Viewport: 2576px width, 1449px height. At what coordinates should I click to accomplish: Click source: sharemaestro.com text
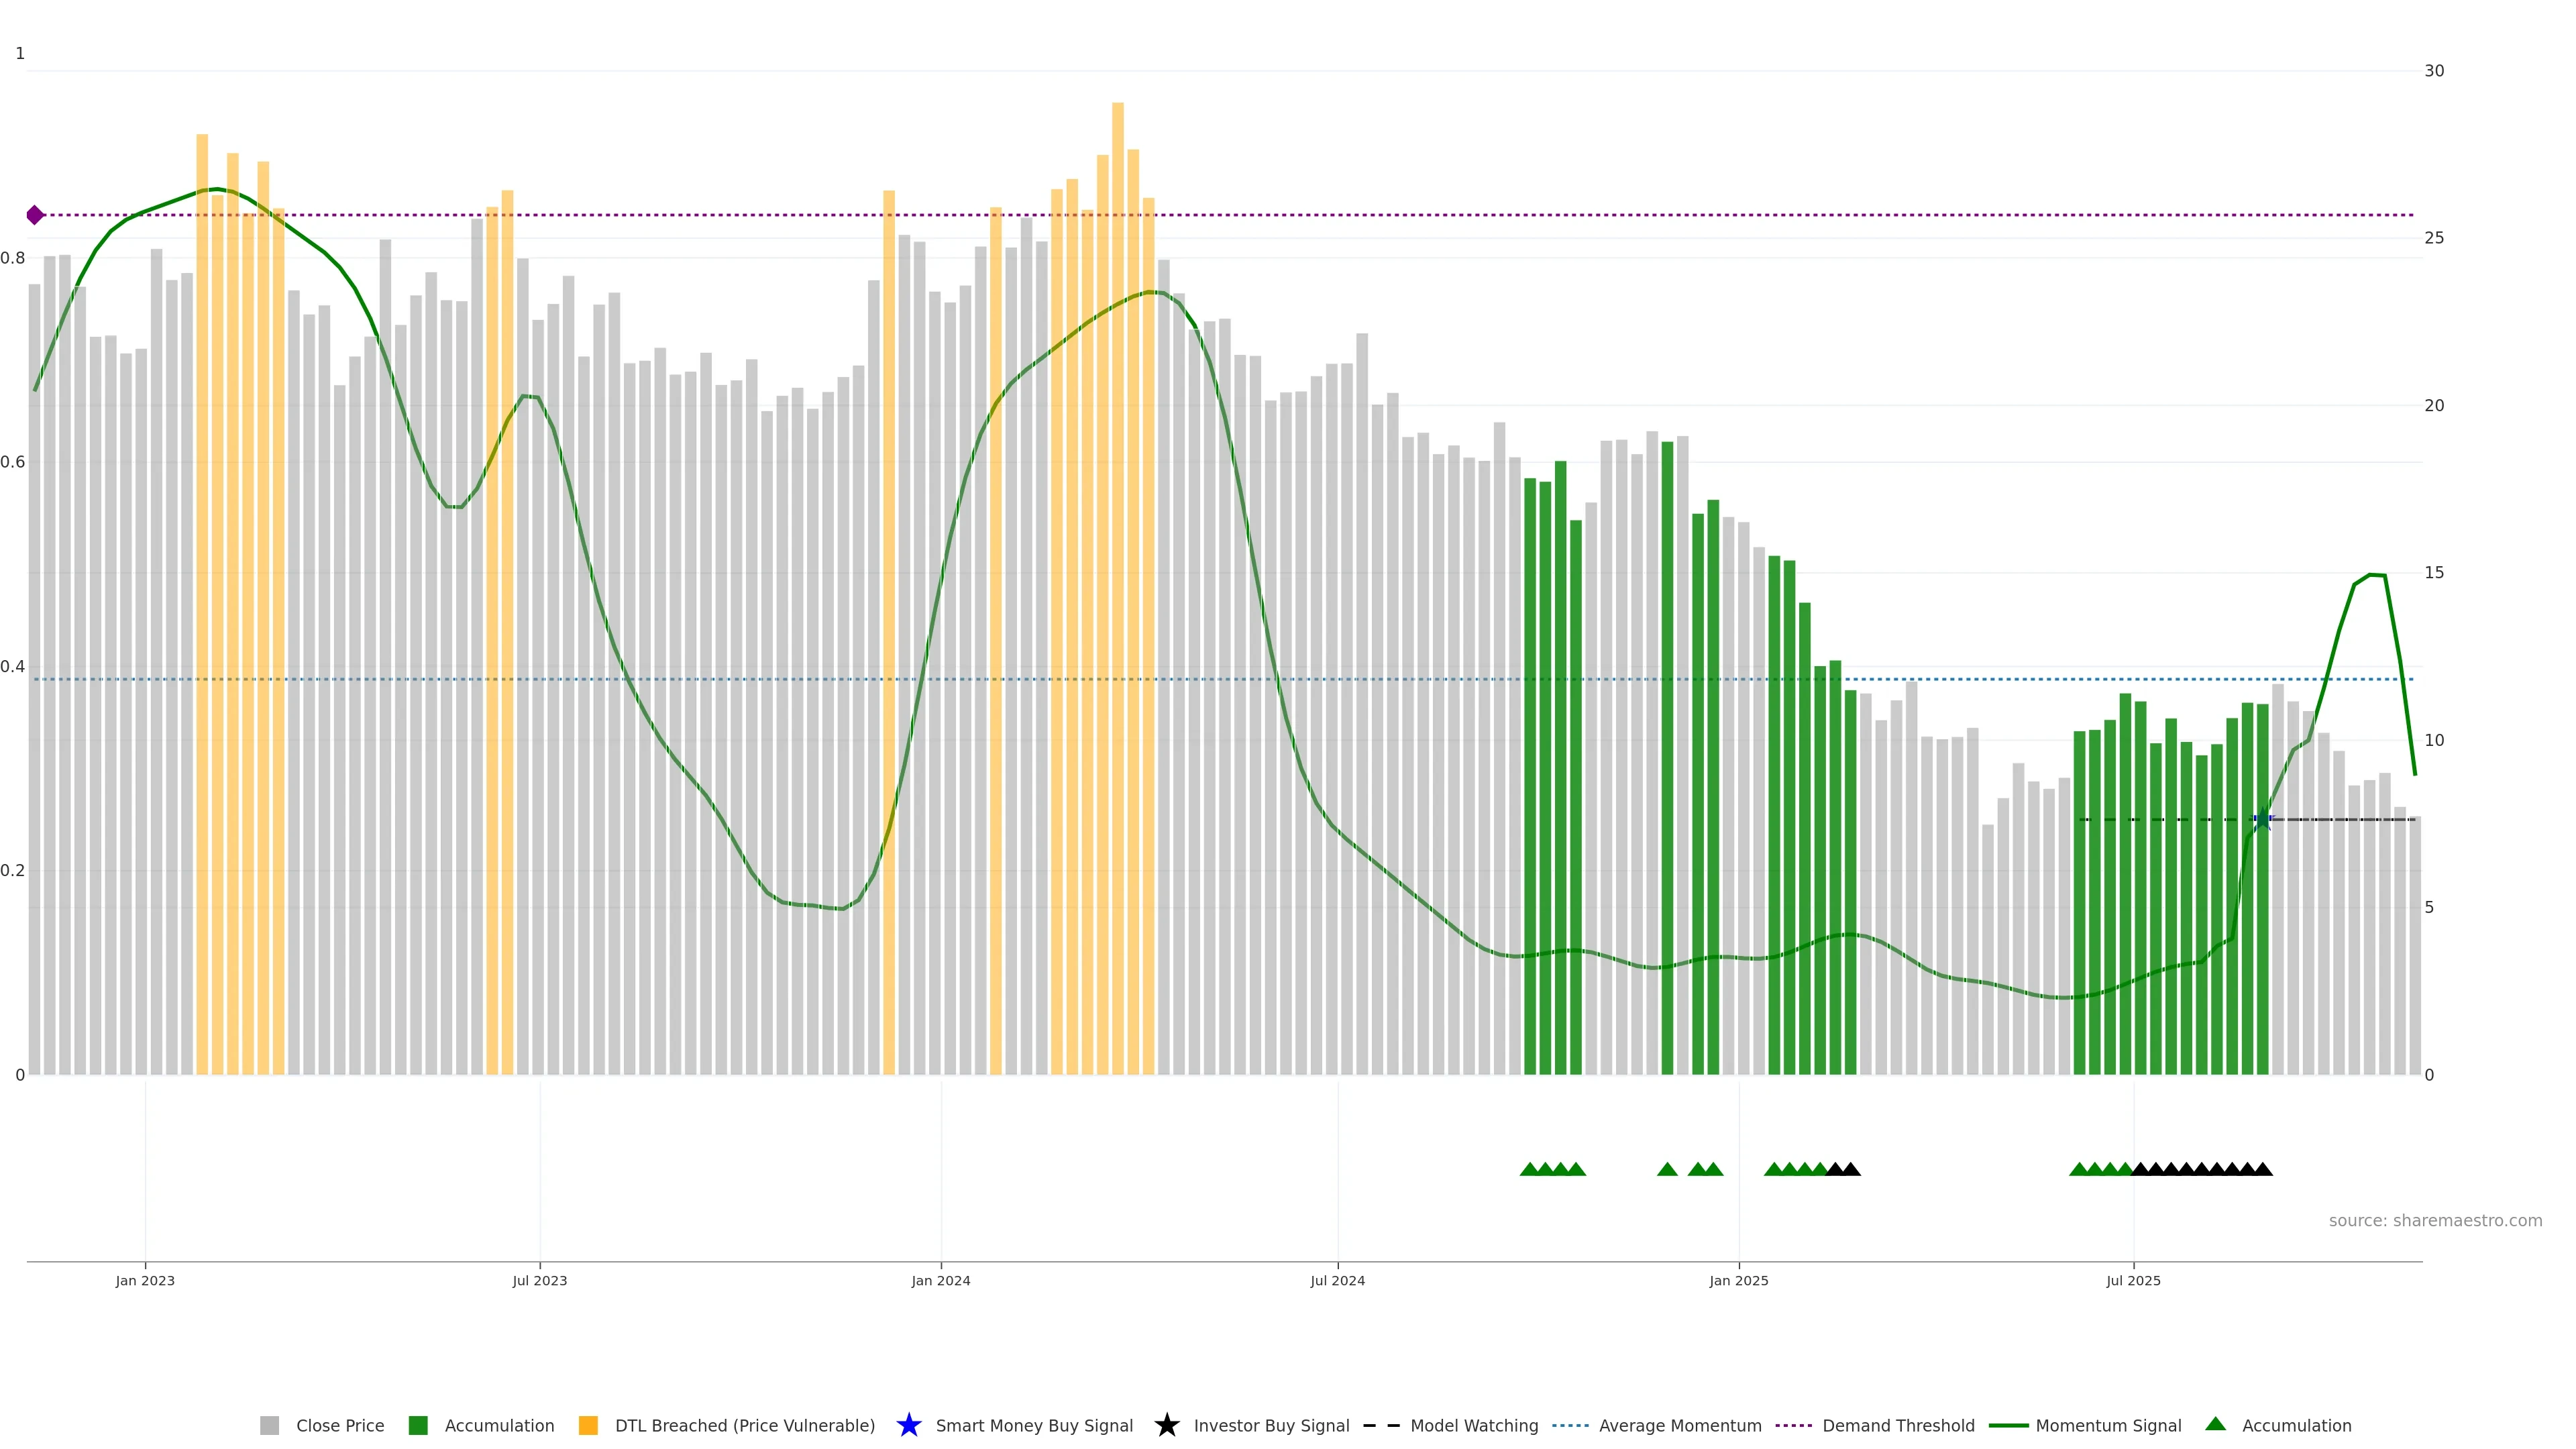coord(2435,1220)
